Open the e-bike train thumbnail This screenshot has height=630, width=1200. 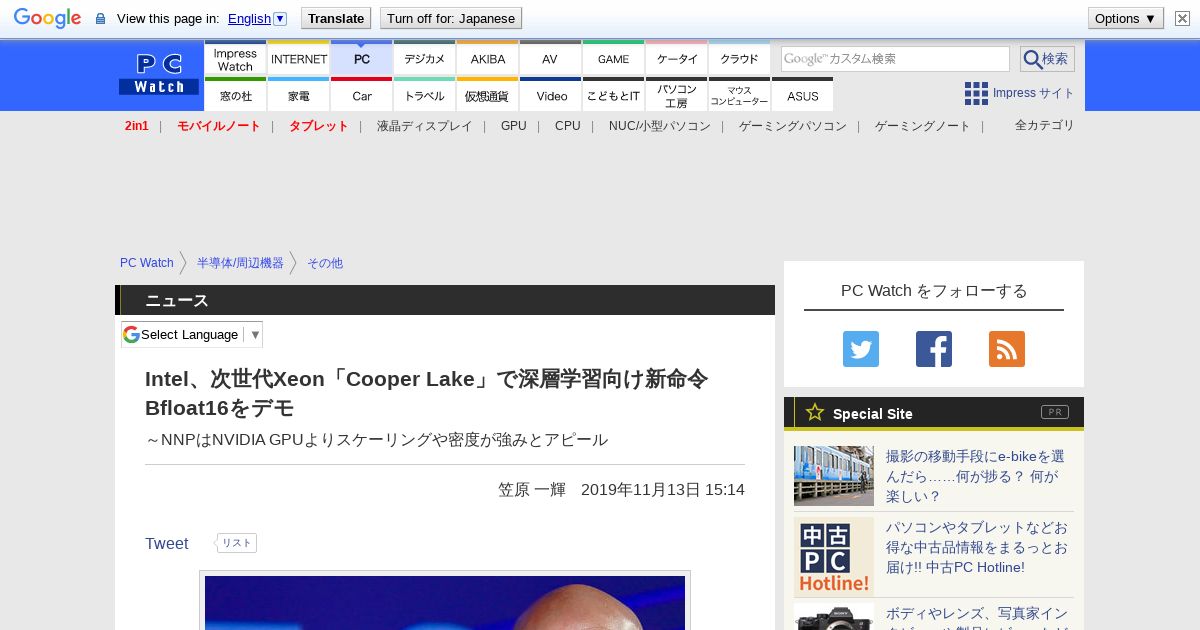[x=834, y=476]
